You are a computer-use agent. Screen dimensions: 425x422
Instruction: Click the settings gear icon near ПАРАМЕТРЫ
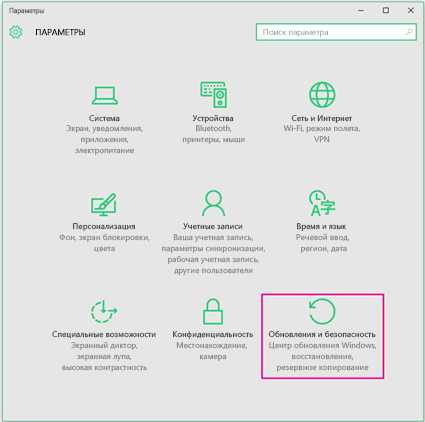click(16, 32)
